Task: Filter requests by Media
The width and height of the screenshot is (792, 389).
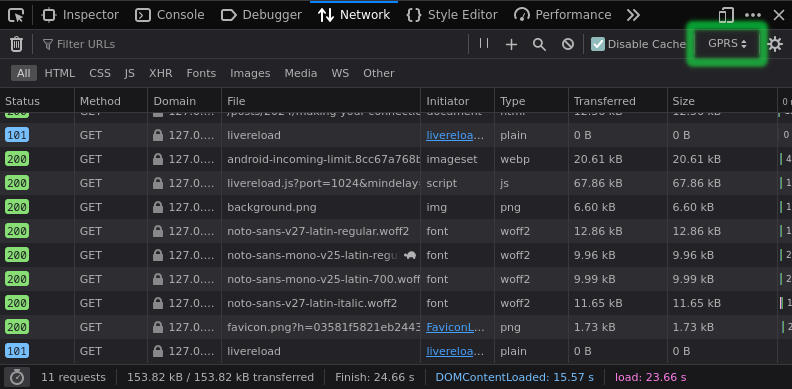Action: 301,73
